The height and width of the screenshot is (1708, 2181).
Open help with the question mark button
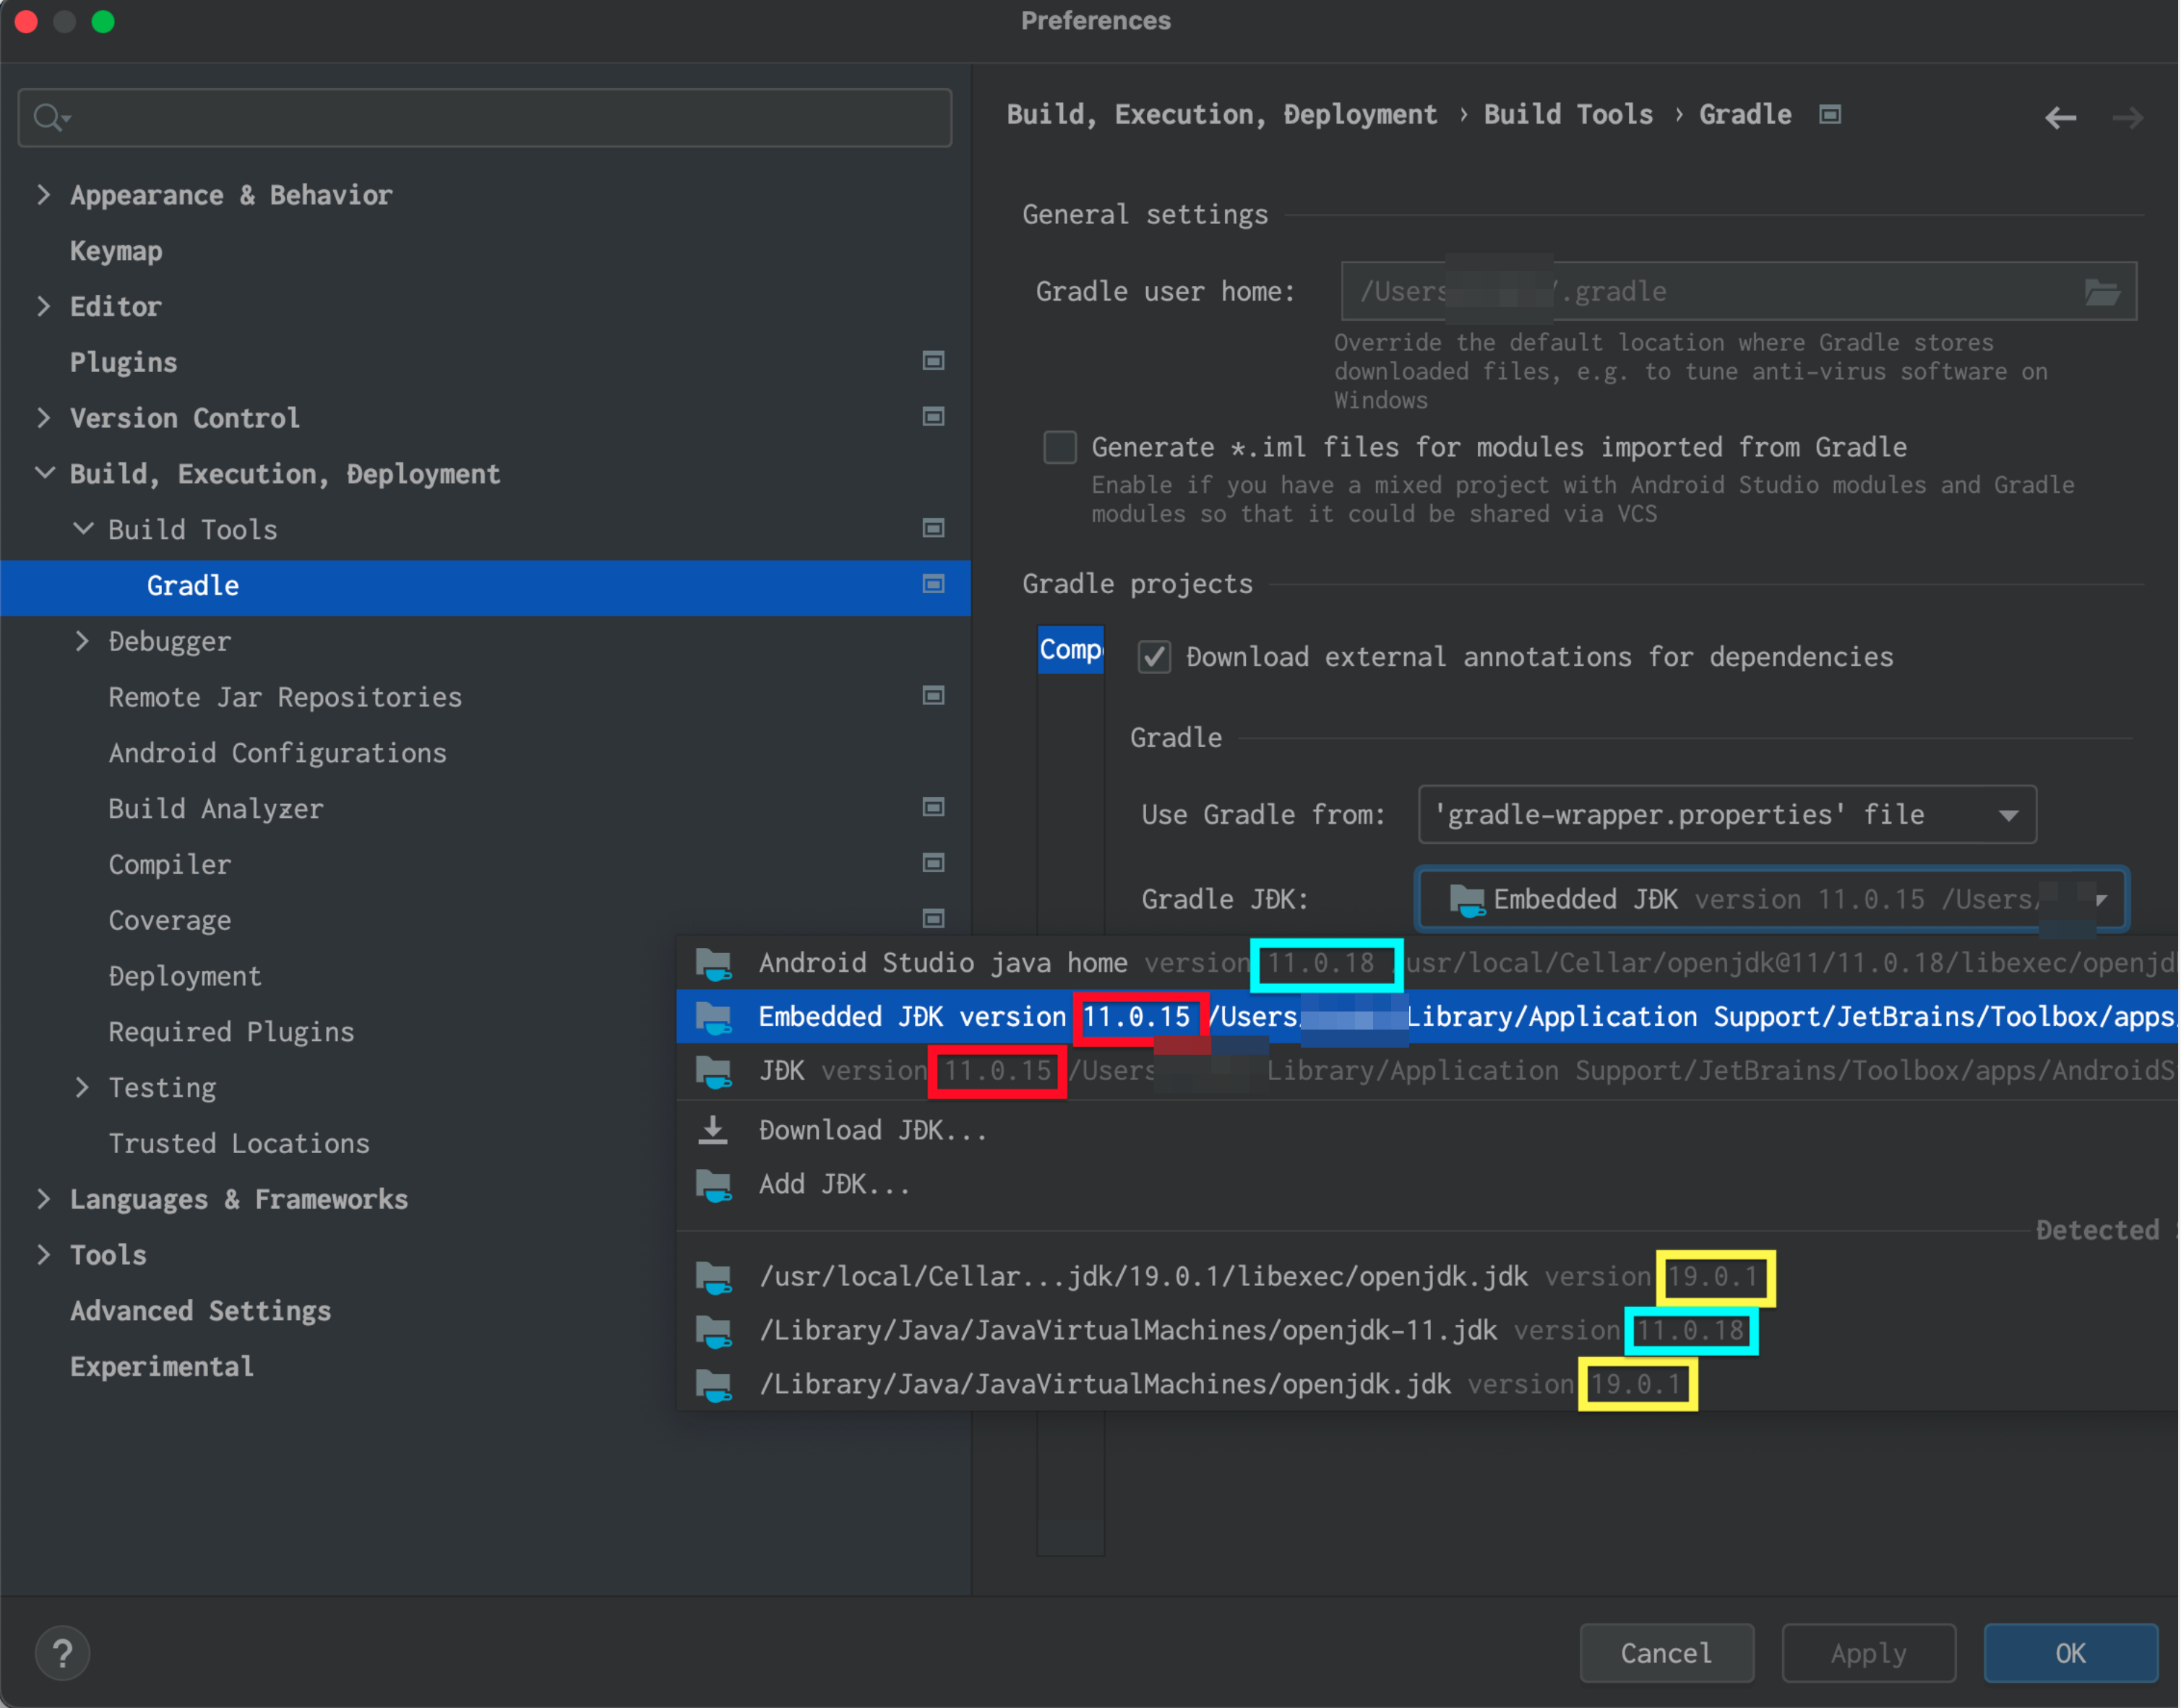pos(62,1654)
